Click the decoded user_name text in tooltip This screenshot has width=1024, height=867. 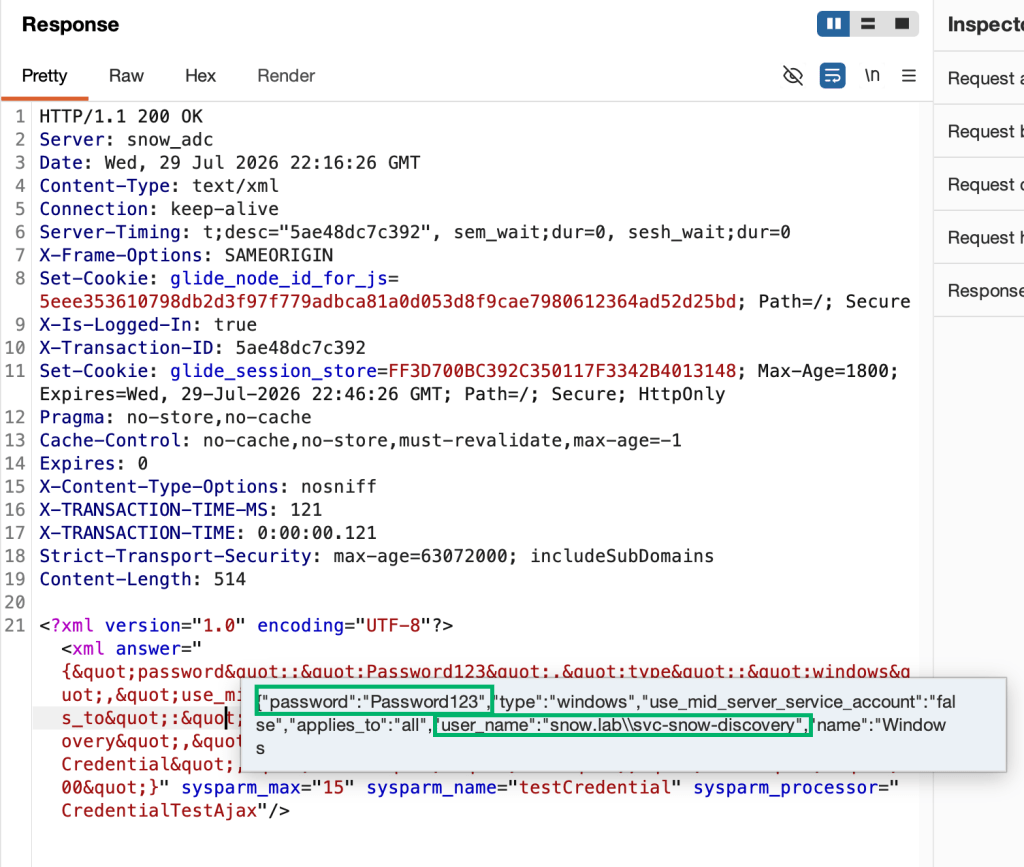[x=622, y=725]
